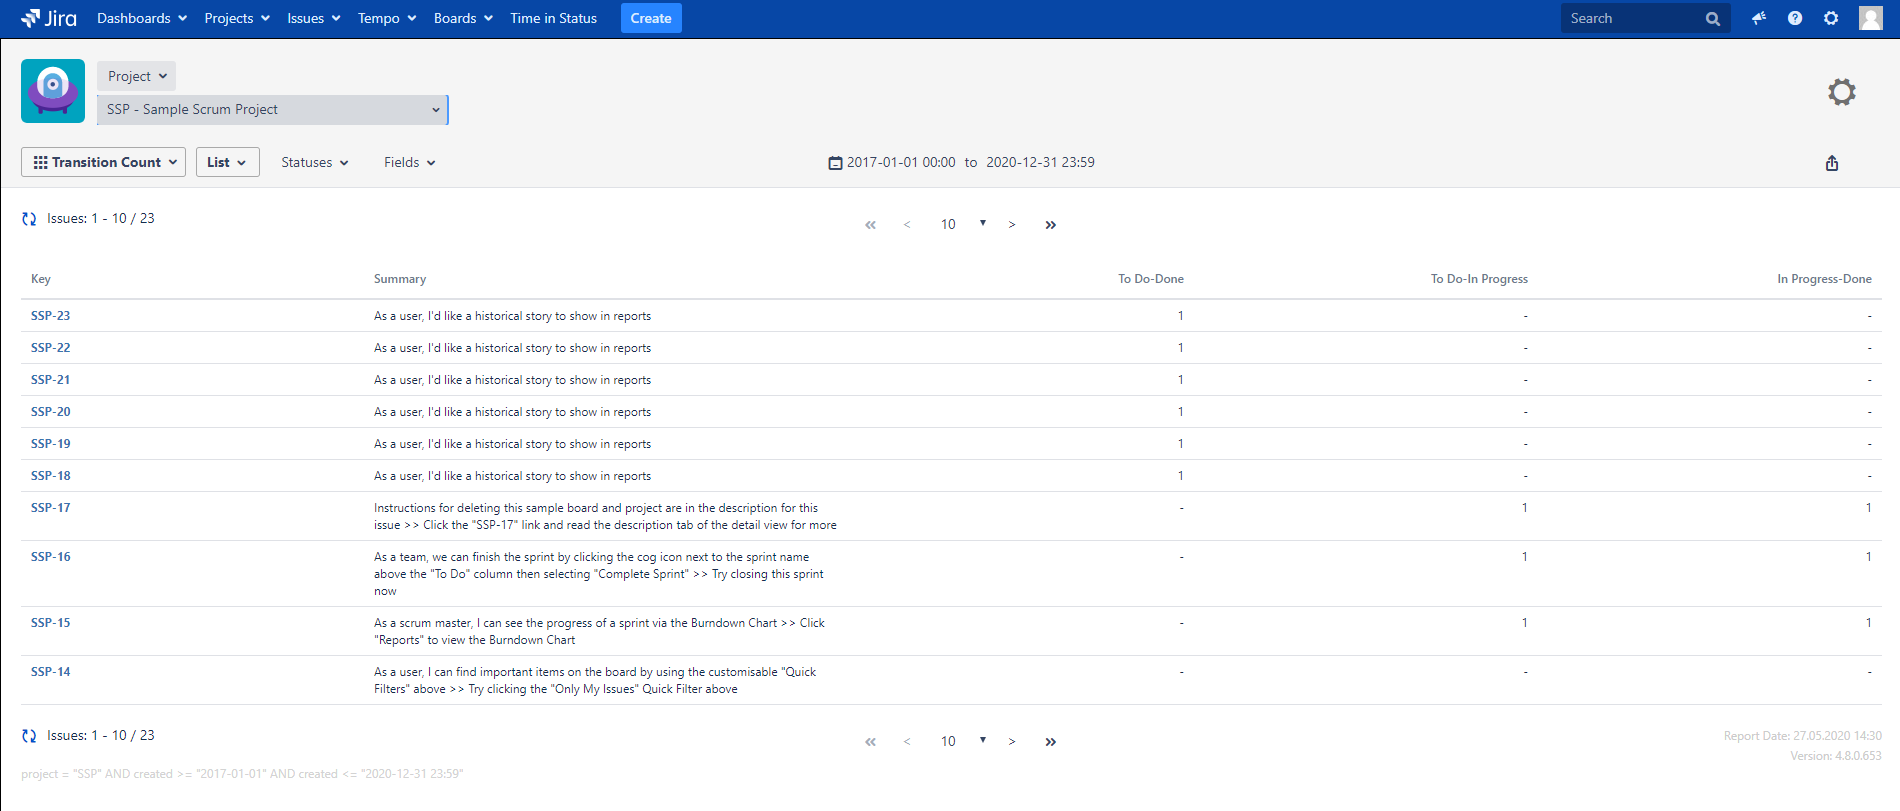Viewport: 1900px width, 811px height.
Task: Expand the Transition Count report dropdown
Action: click(x=104, y=162)
